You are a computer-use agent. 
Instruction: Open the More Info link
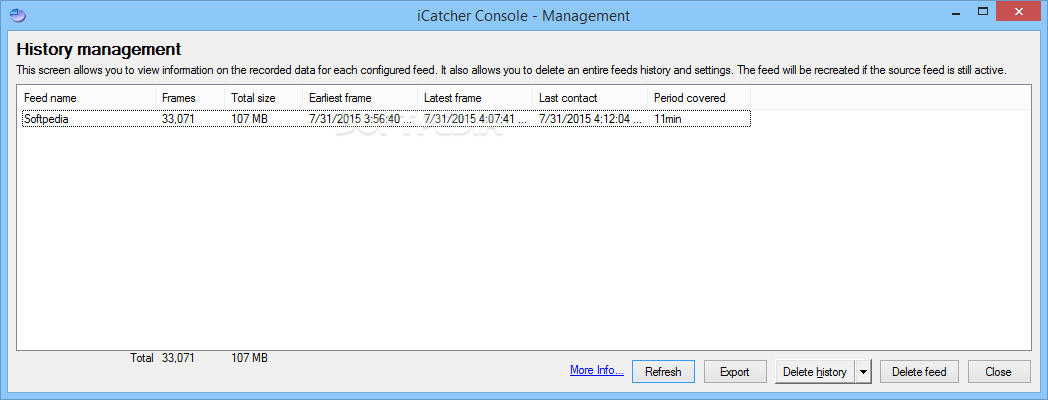tap(597, 370)
